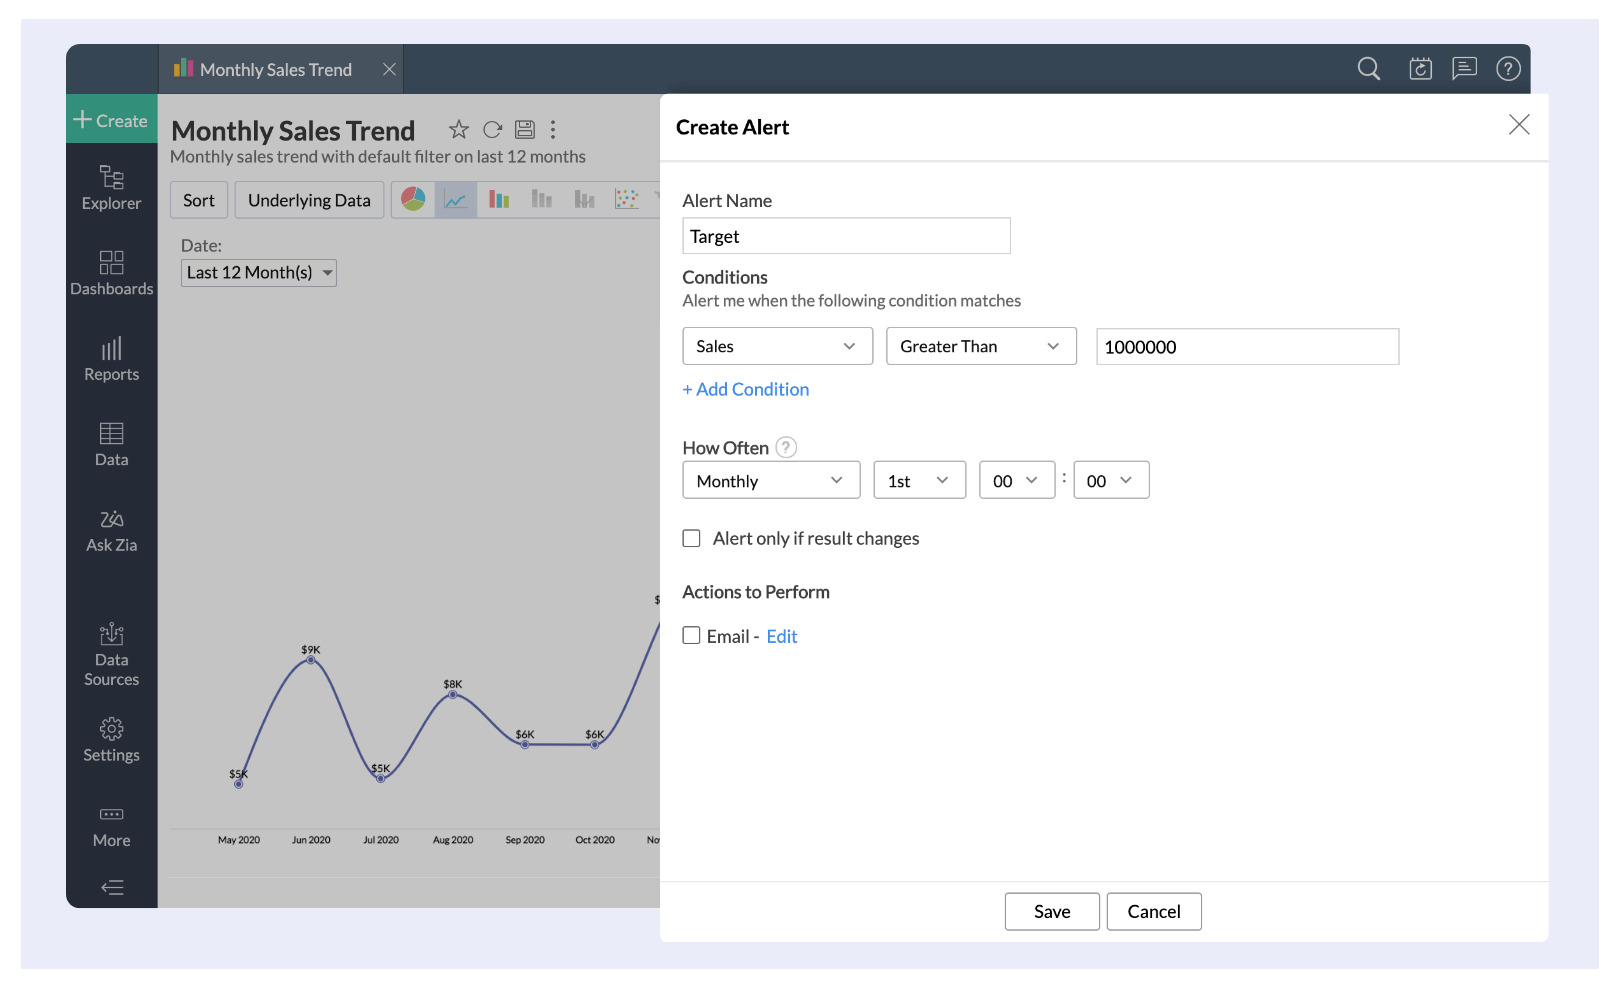Select the line chart type icon
Screen dimensions: 1620x990
click(x=455, y=199)
